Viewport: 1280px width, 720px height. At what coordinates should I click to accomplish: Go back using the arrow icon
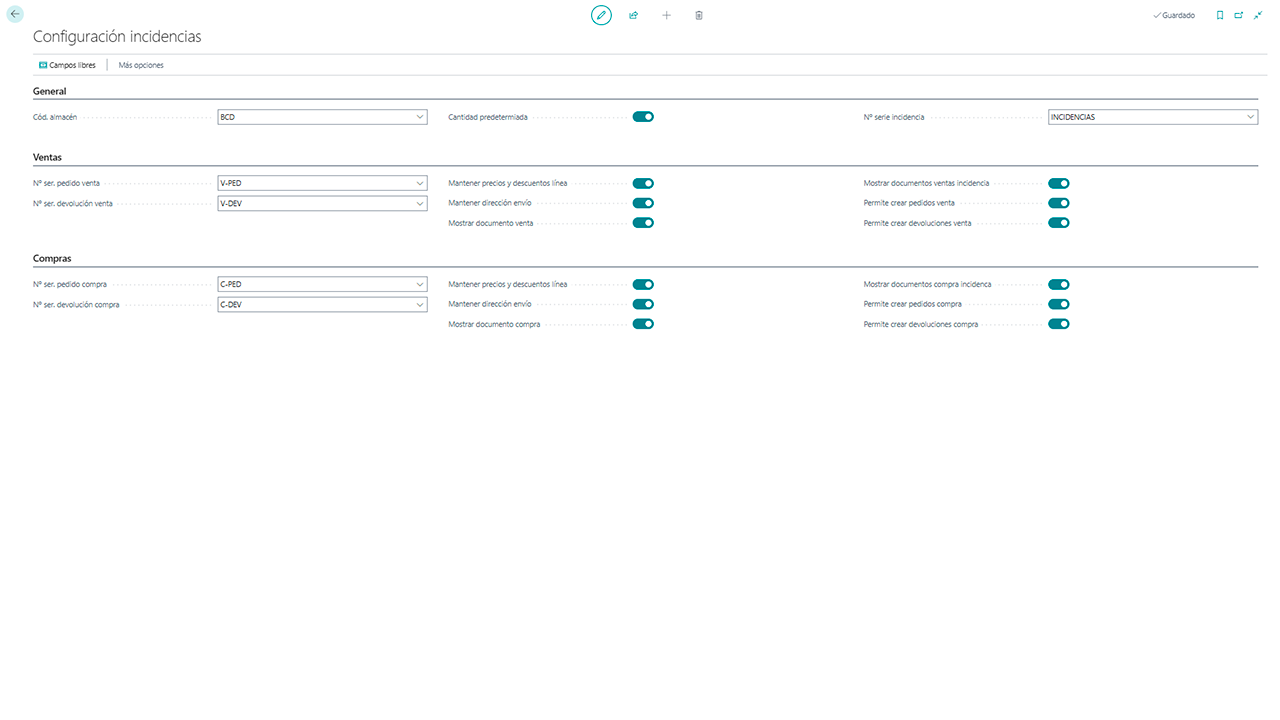[x=15, y=14]
